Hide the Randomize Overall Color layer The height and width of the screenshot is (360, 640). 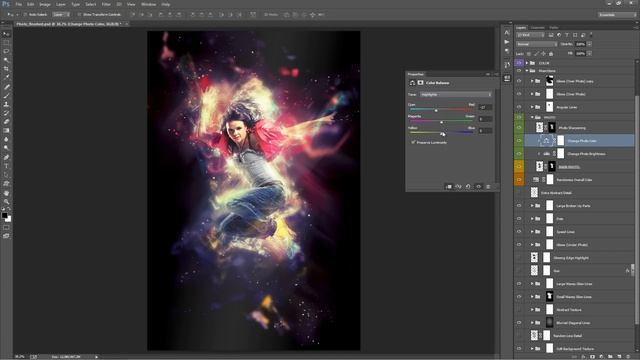click(x=519, y=180)
